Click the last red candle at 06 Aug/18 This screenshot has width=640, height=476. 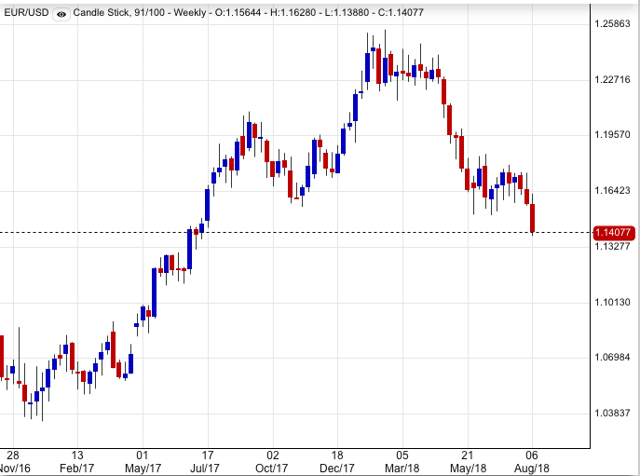533,218
